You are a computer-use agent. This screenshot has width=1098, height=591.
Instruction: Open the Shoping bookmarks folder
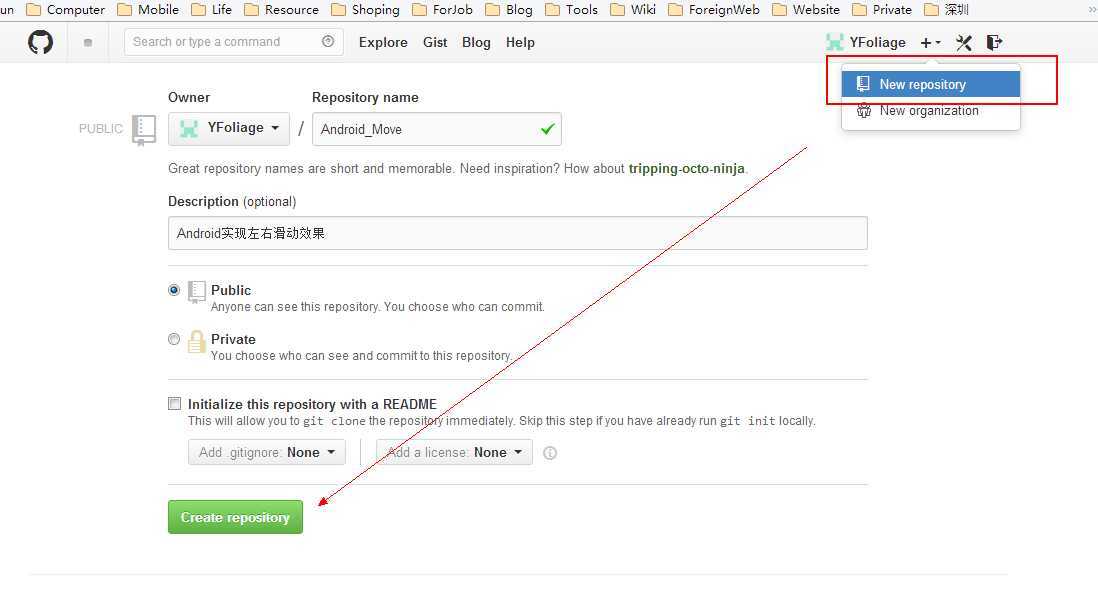[365, 10]
